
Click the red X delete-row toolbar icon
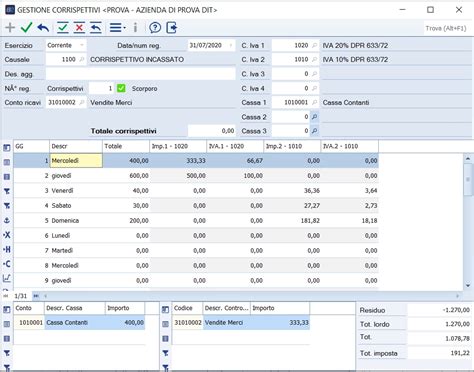(x=79, y=28)
